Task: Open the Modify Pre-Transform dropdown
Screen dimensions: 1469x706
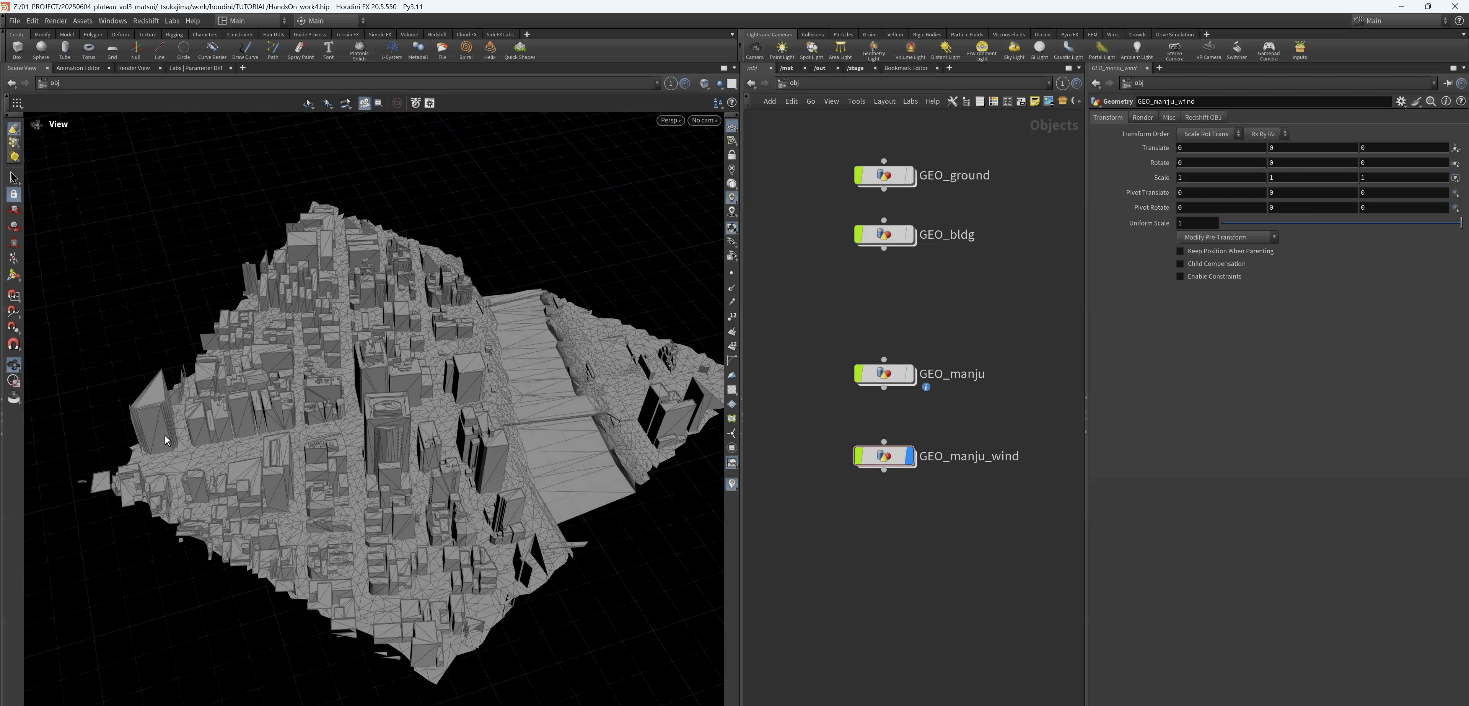Action: 1227,237
